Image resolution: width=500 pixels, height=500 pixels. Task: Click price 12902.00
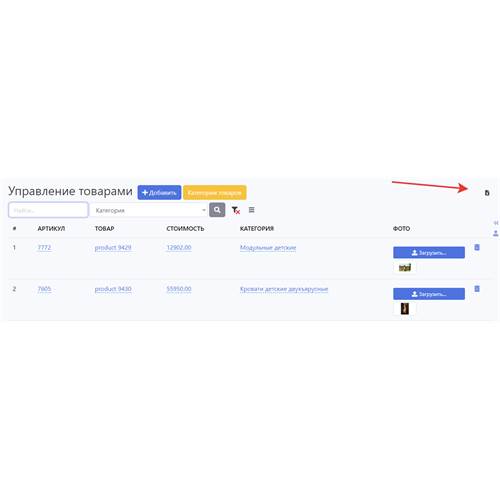coord(179,248)
